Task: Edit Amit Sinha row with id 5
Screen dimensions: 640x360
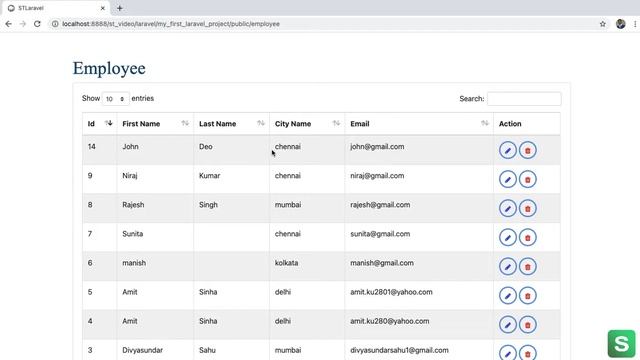Action: click(x=508, y=296)
